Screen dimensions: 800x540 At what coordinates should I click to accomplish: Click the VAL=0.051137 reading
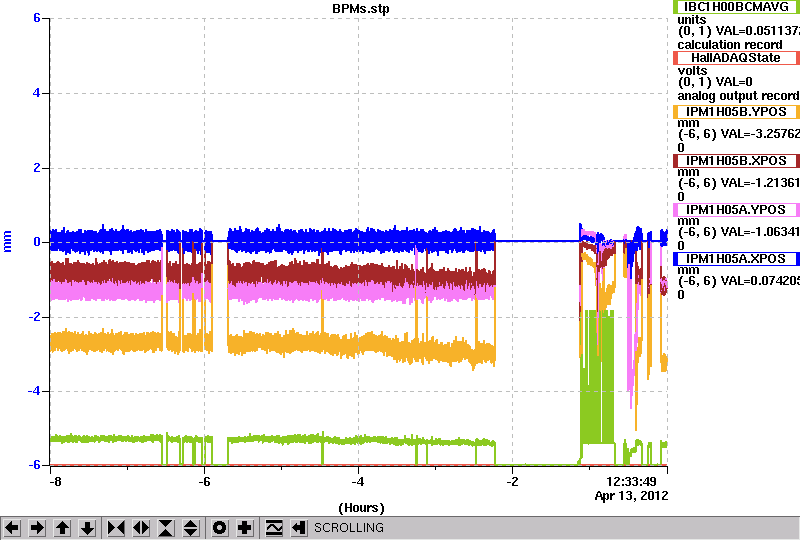[758, 31]
